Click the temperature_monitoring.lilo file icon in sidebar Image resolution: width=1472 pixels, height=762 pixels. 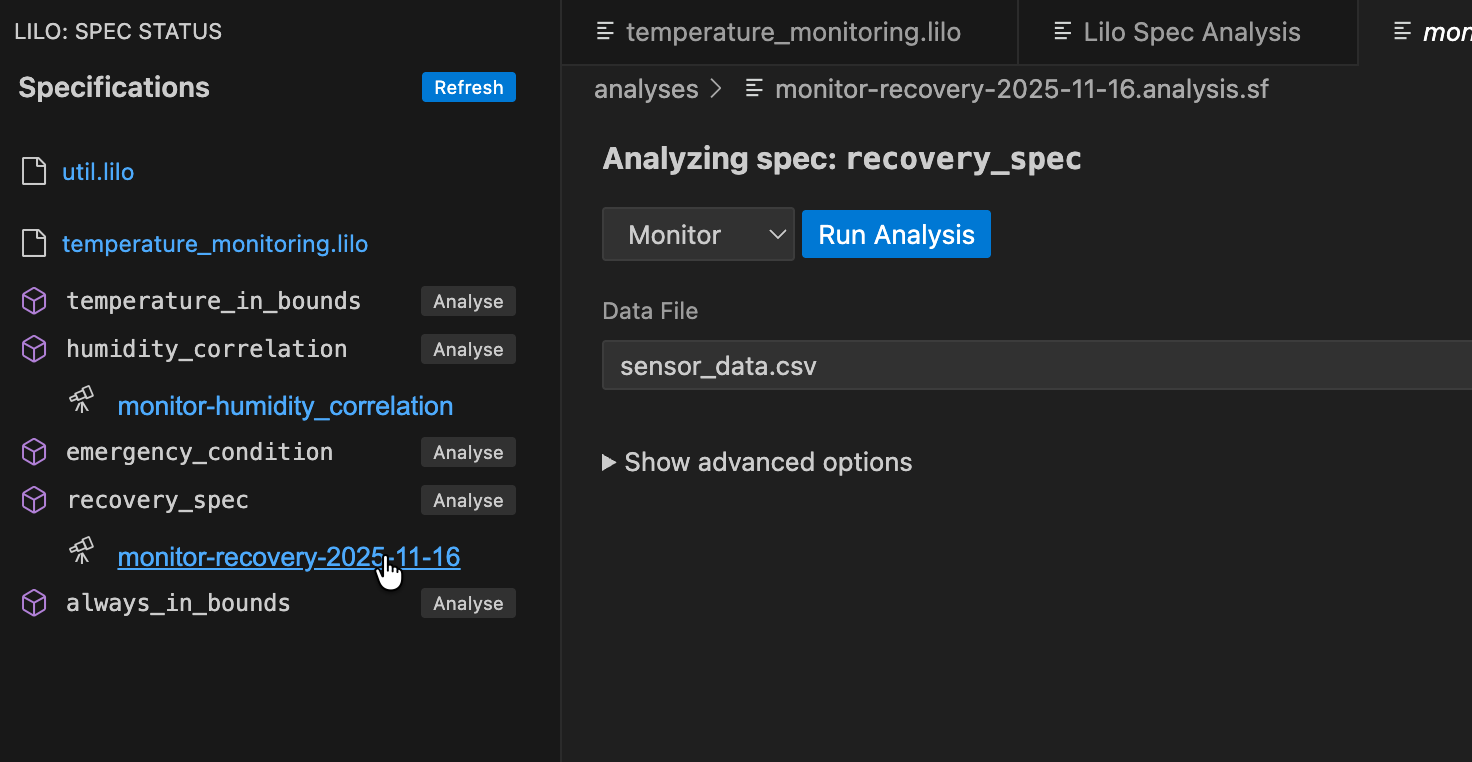coord(34,244)
